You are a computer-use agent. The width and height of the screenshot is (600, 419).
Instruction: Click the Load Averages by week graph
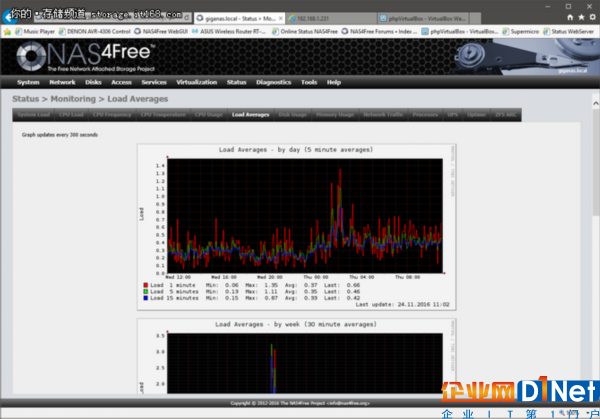297,356
